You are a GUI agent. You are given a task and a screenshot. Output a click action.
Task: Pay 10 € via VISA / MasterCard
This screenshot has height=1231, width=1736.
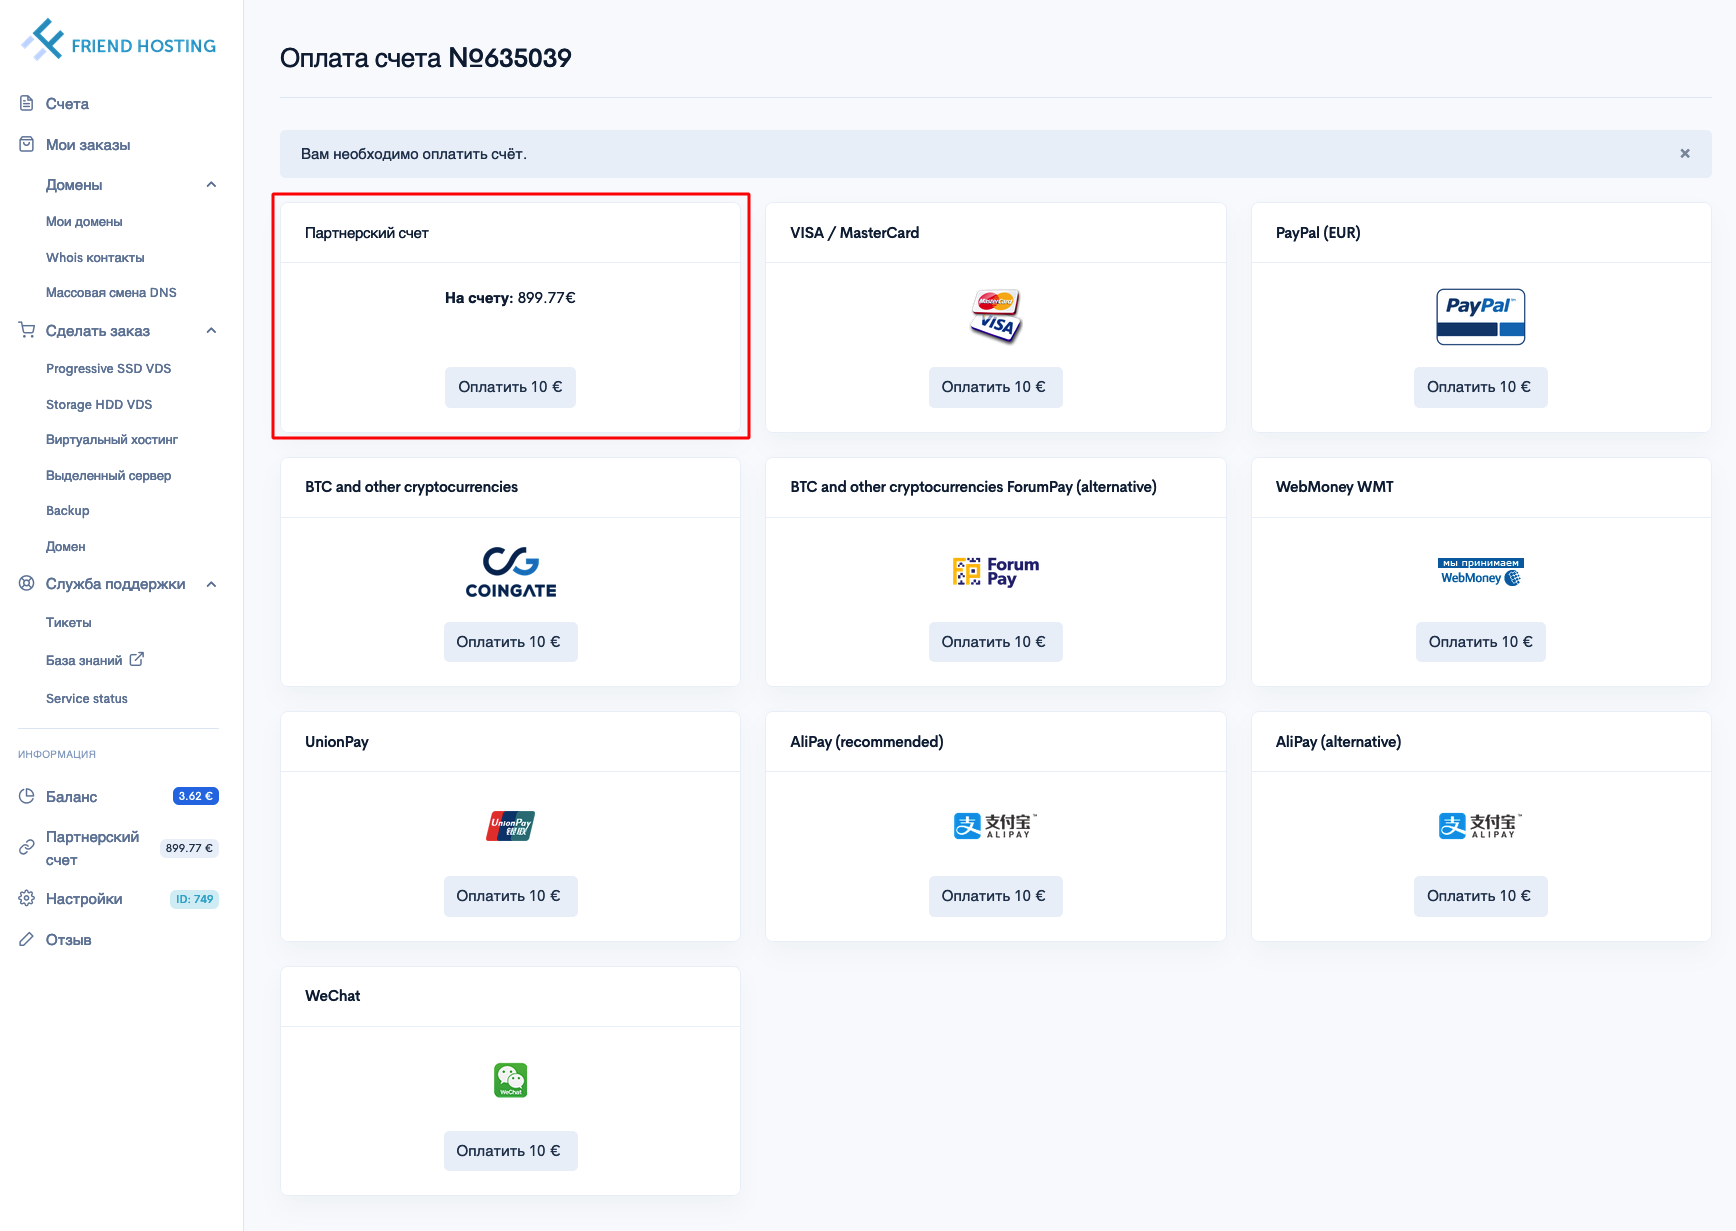pyautogui.click(x=995, y=387)
